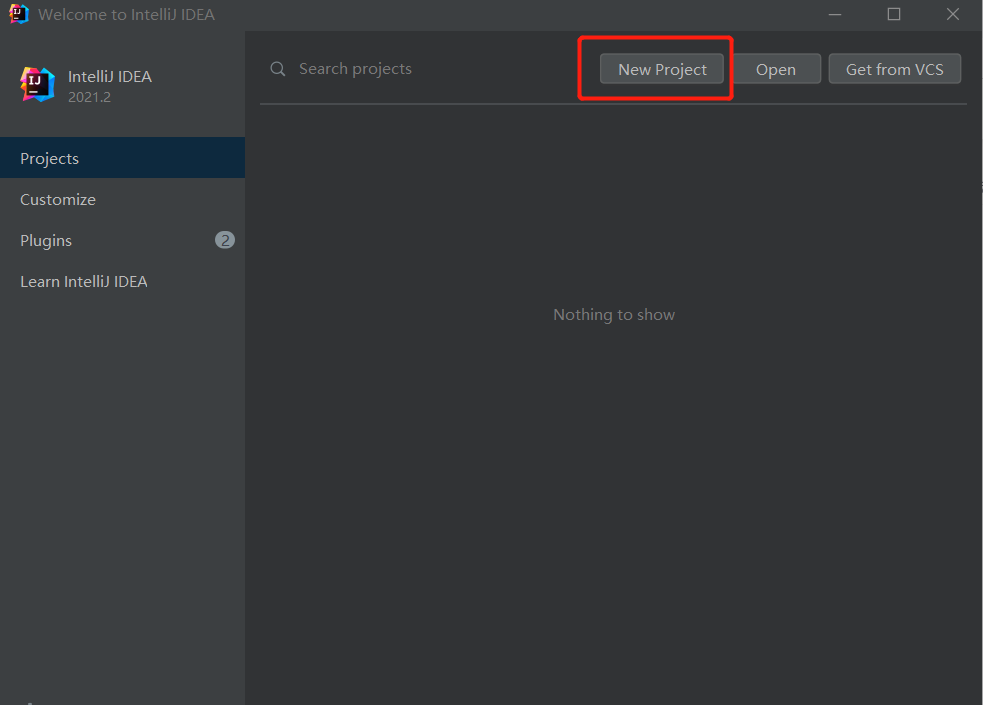Click the 'Welcome to IntelliJ IDEA' window title
The height and width of the screenshot is (705, 983).
[126, 15]
